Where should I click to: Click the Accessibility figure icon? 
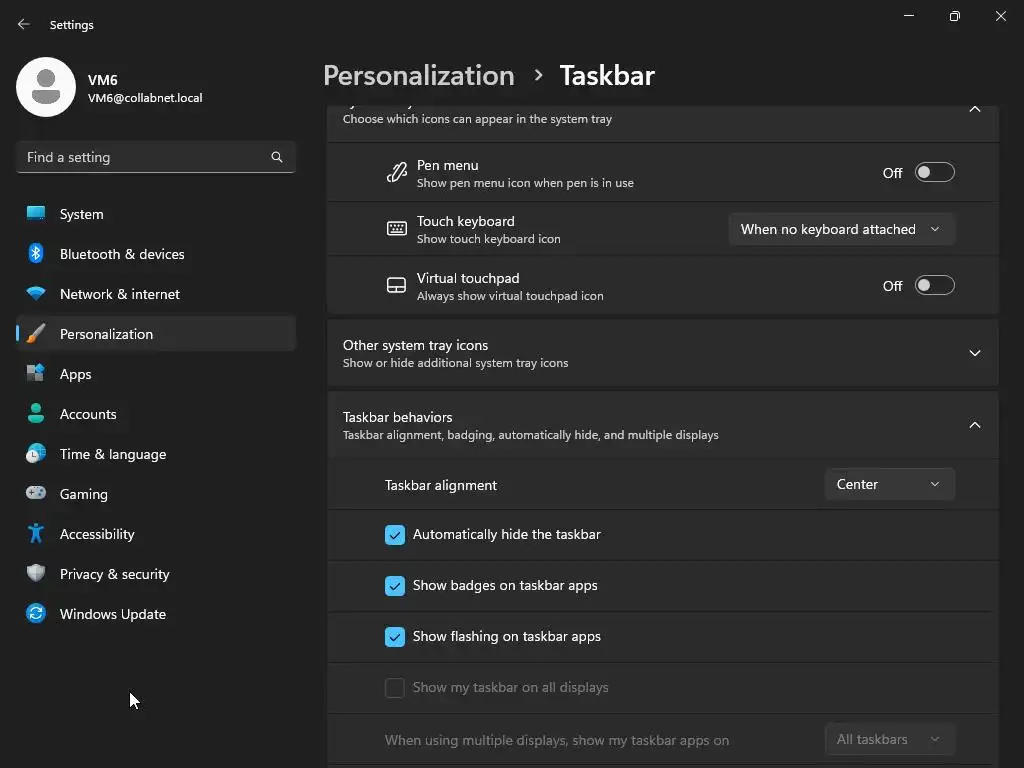[x=36, y=534]
